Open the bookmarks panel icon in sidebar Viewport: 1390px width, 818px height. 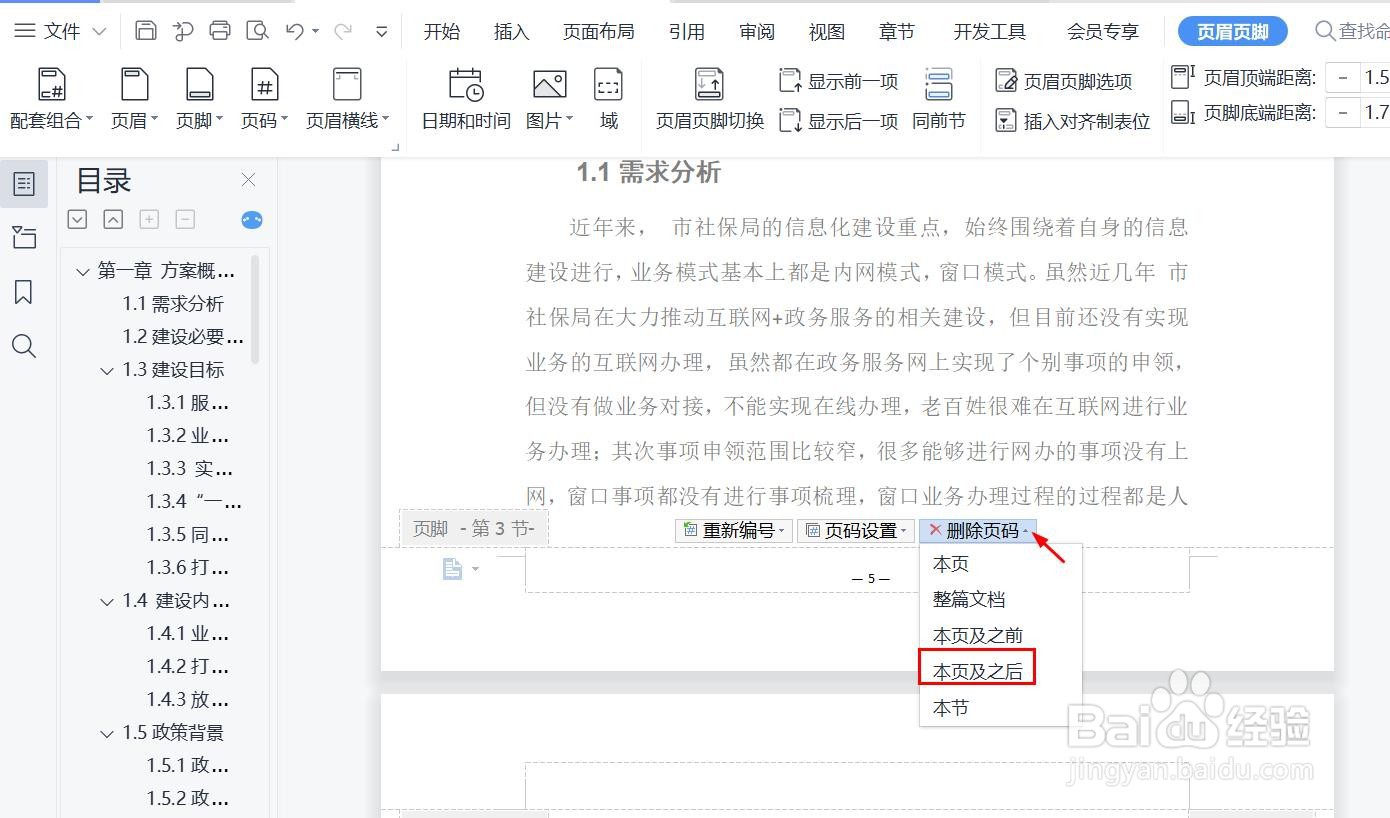click(x=24, y=292)
